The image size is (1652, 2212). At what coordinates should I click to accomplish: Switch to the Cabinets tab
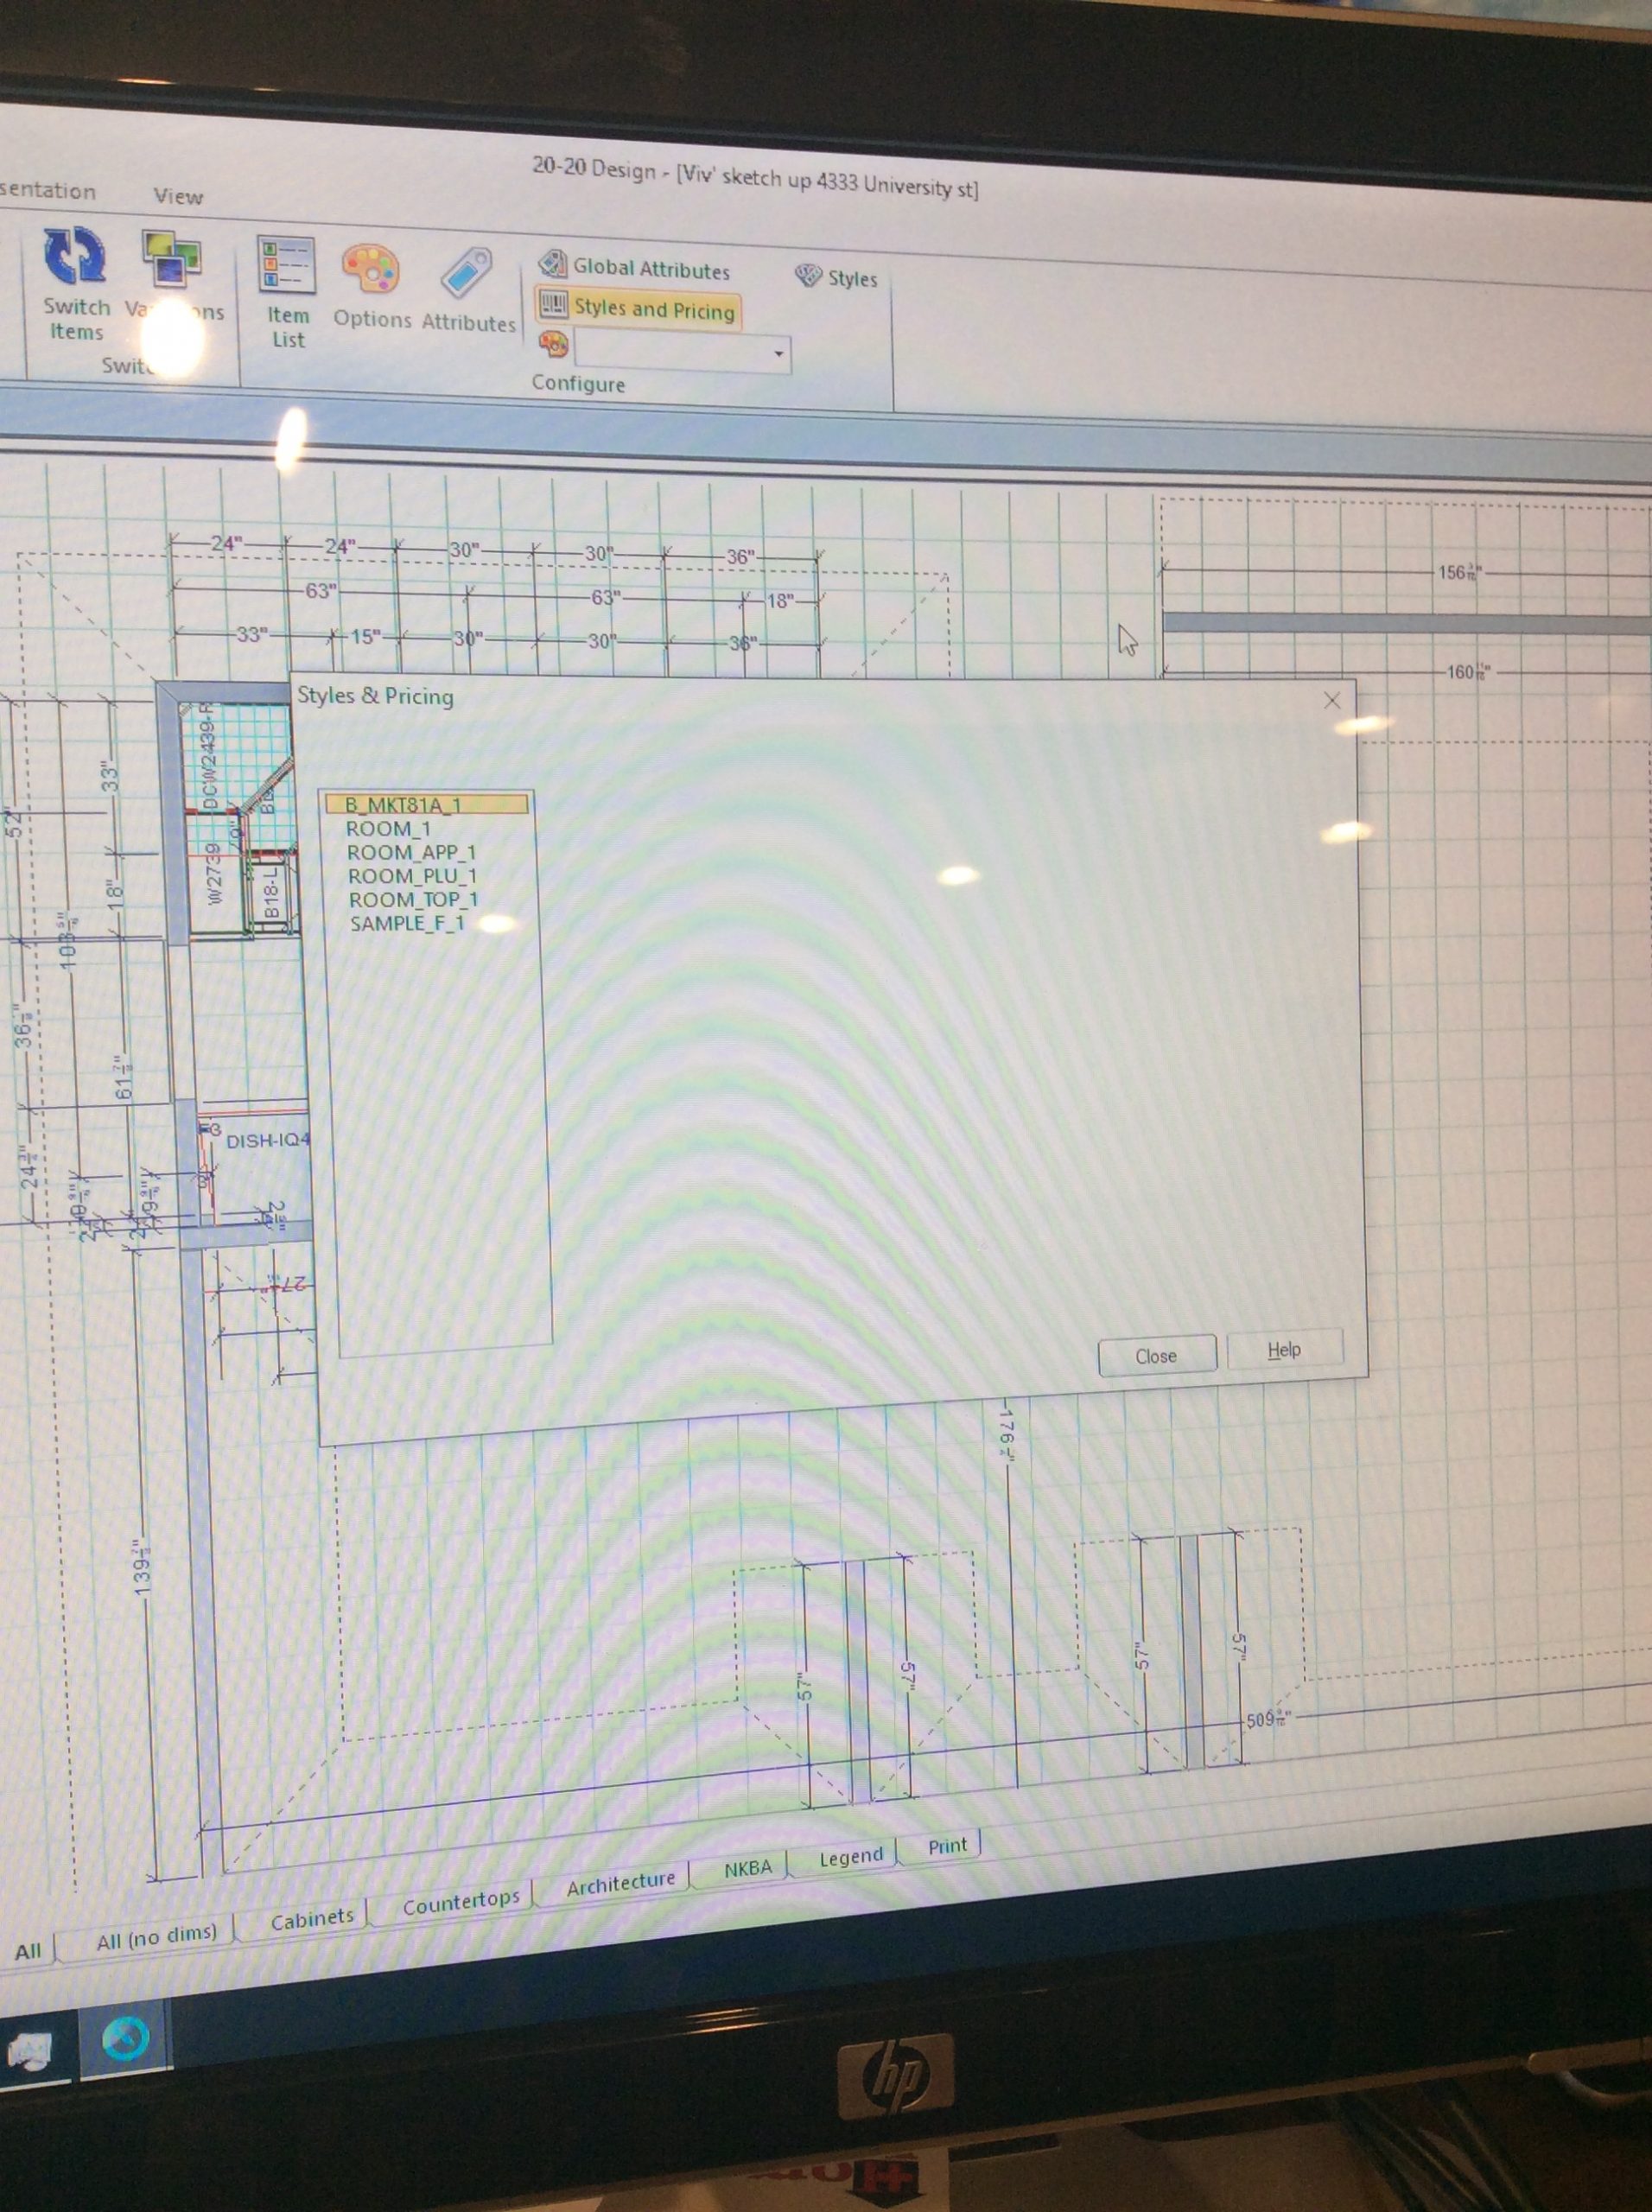pos(312,1918)
